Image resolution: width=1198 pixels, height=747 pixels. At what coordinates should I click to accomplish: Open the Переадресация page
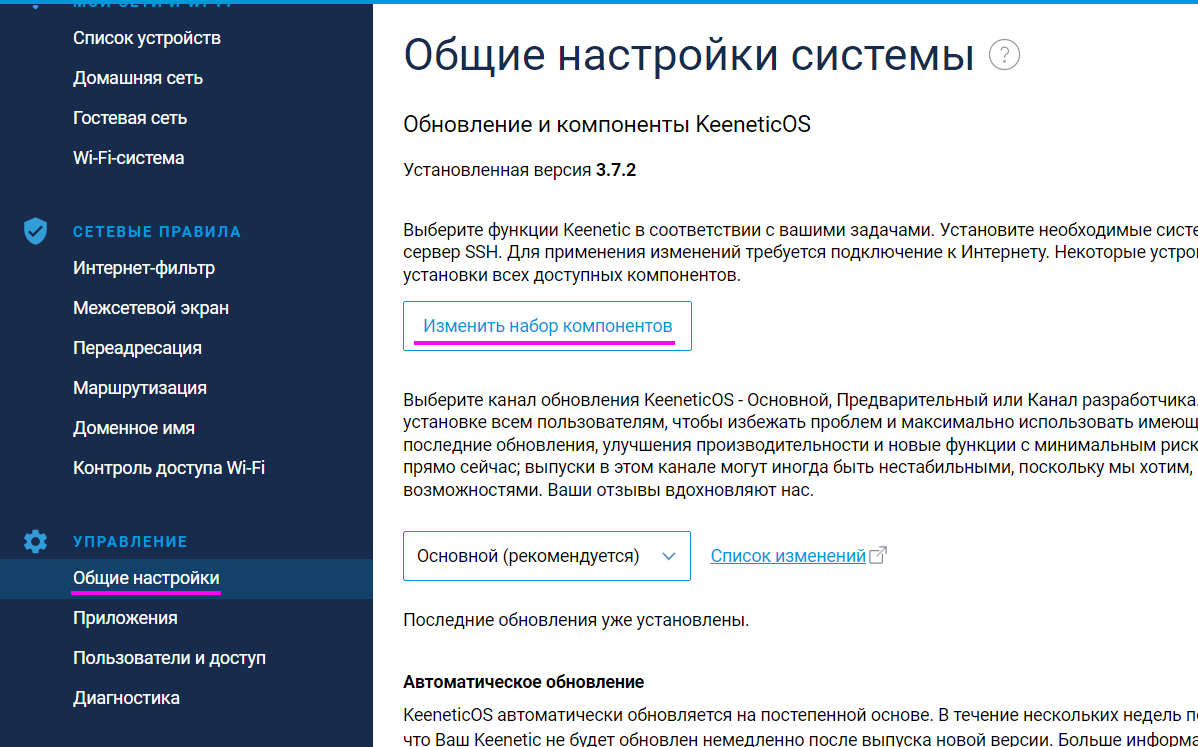click(x=138, y=348)
